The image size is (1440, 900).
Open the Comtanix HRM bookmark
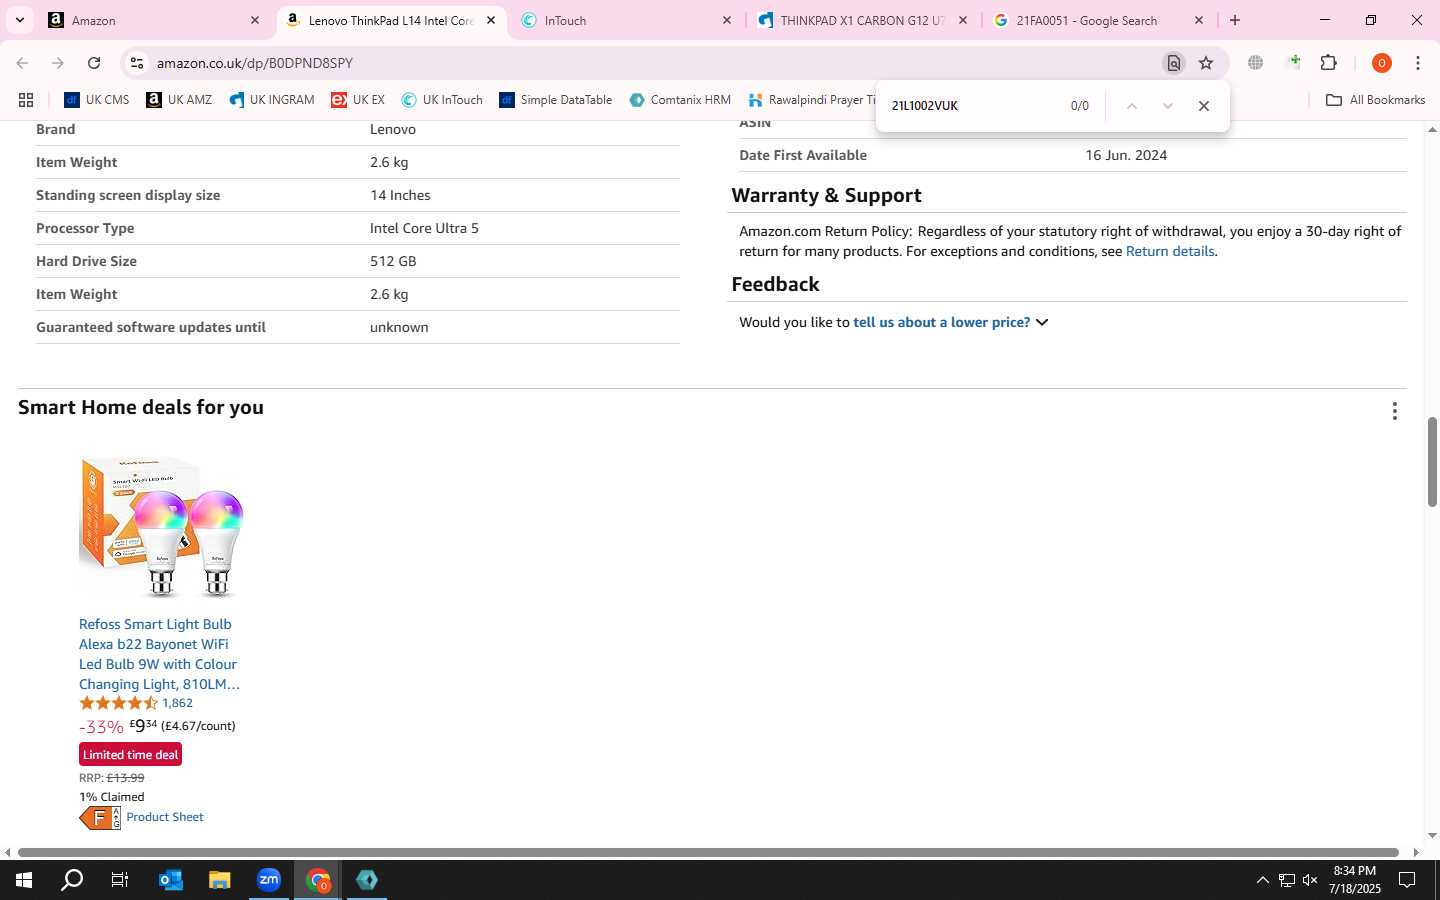[680, 100]
